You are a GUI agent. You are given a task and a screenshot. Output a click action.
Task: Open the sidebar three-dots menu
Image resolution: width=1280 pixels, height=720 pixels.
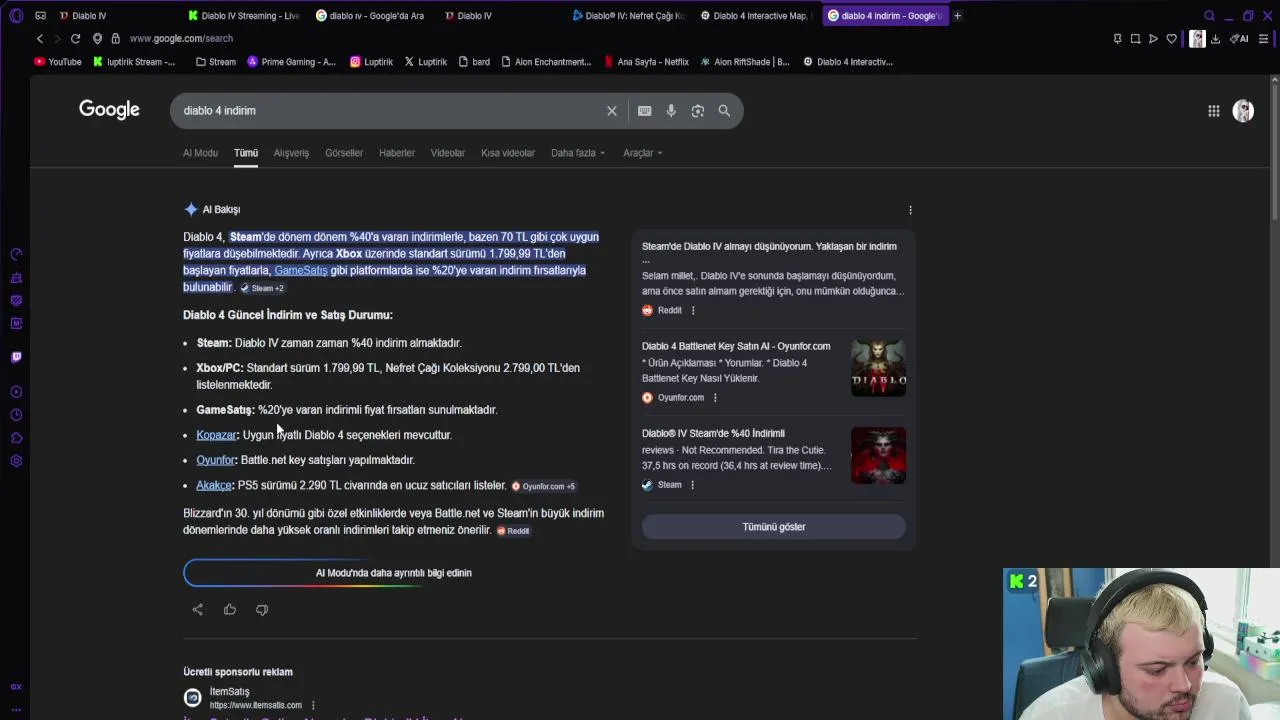click(16, 709)
